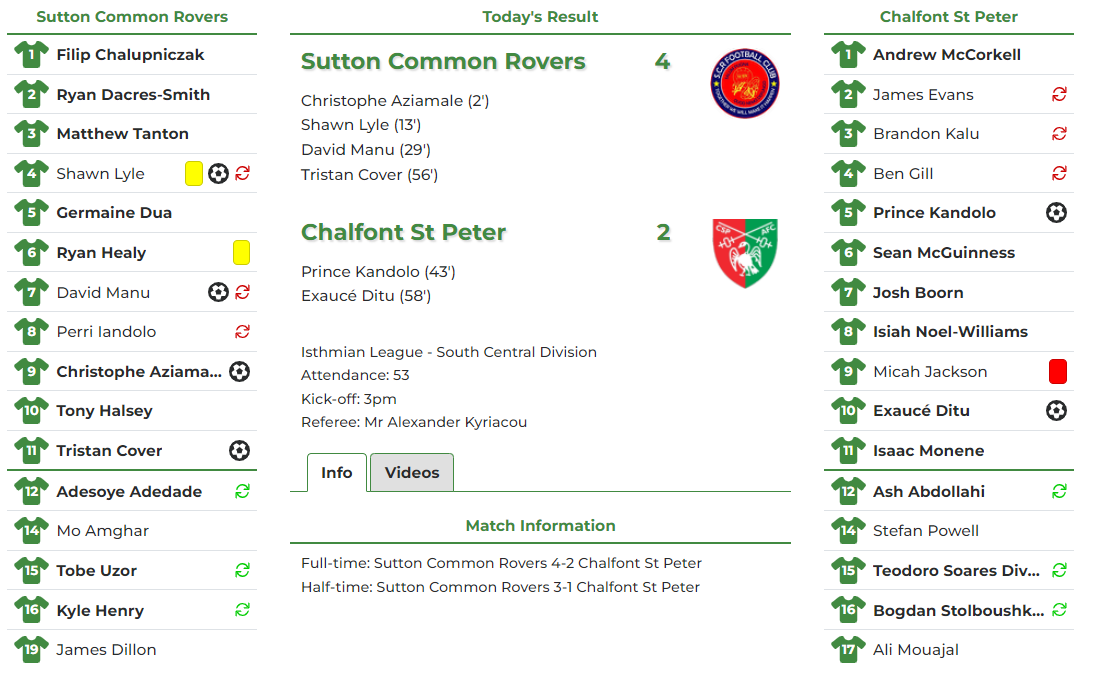The height and width of the screenshot is (689, 1096).
Task: Click Shawn Lyle's yellow card icon
Action: coord(192,173)
